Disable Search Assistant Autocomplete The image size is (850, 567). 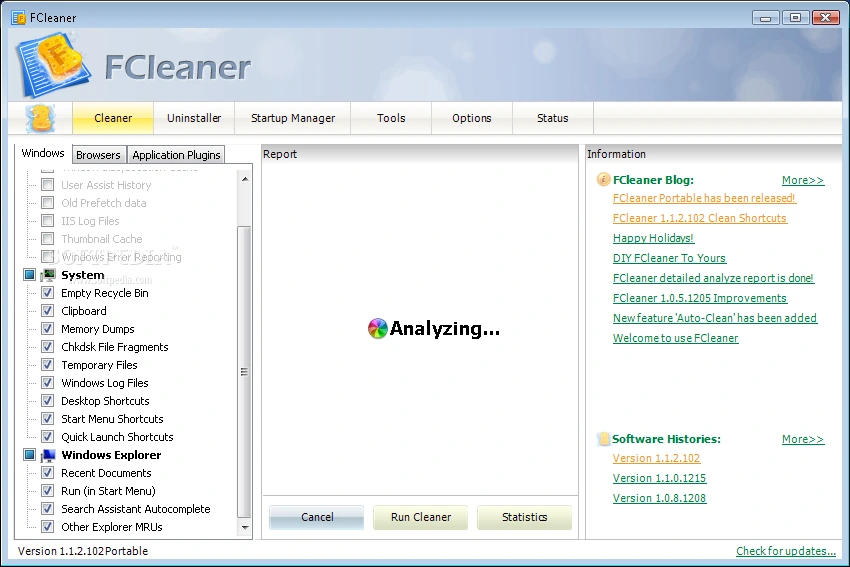coord(48,508)
